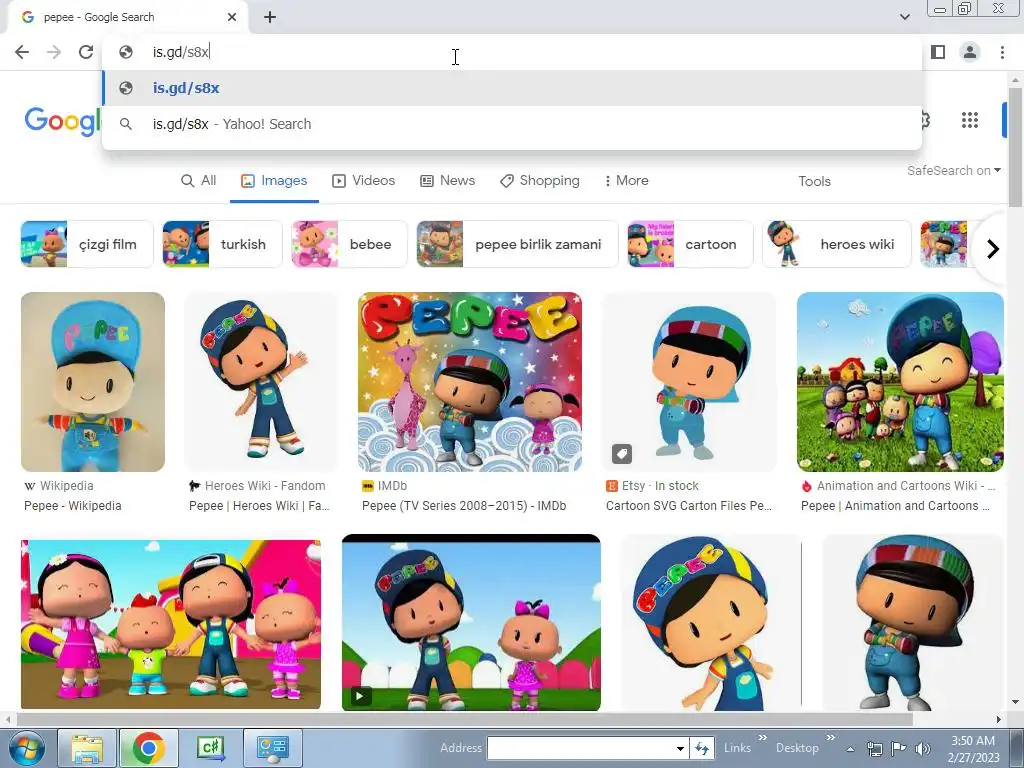
Task: Open Chrome three-dot menu
Action: 1002,52
